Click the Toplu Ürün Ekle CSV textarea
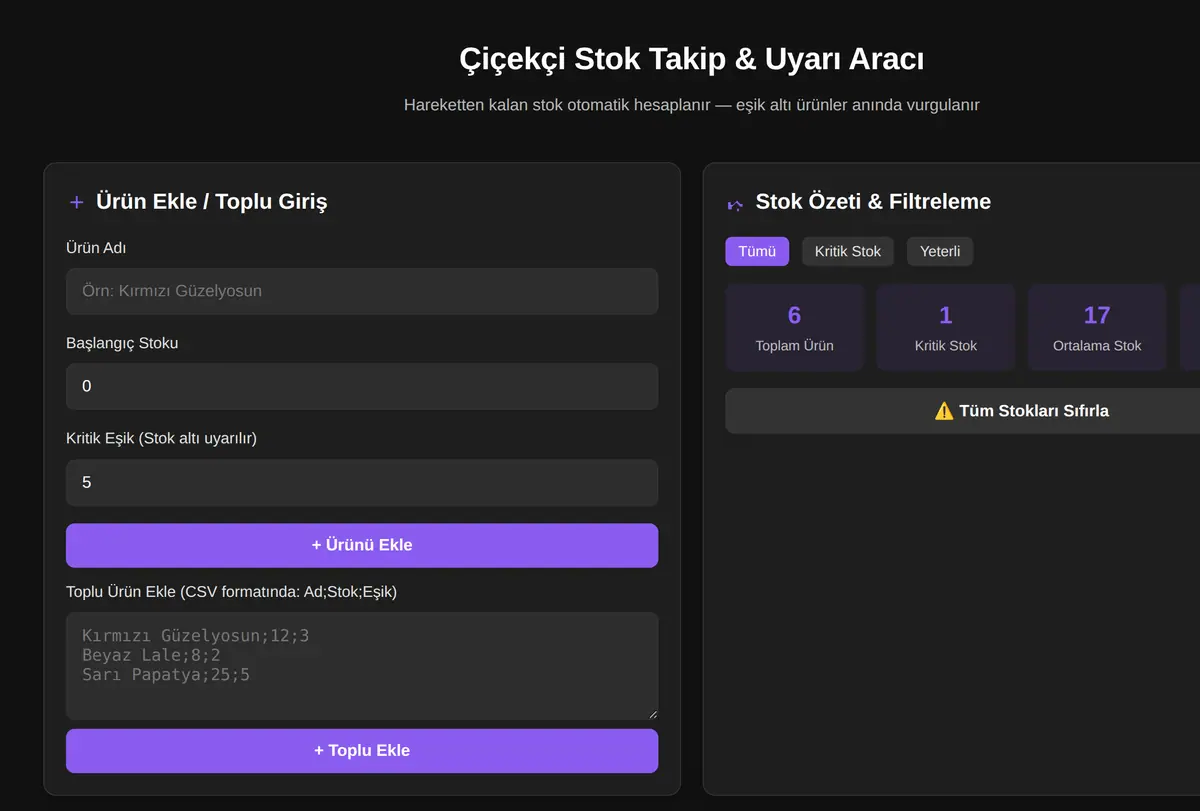Image resolution: width=1200 pixels, height=811 pixels. [362, 666]
